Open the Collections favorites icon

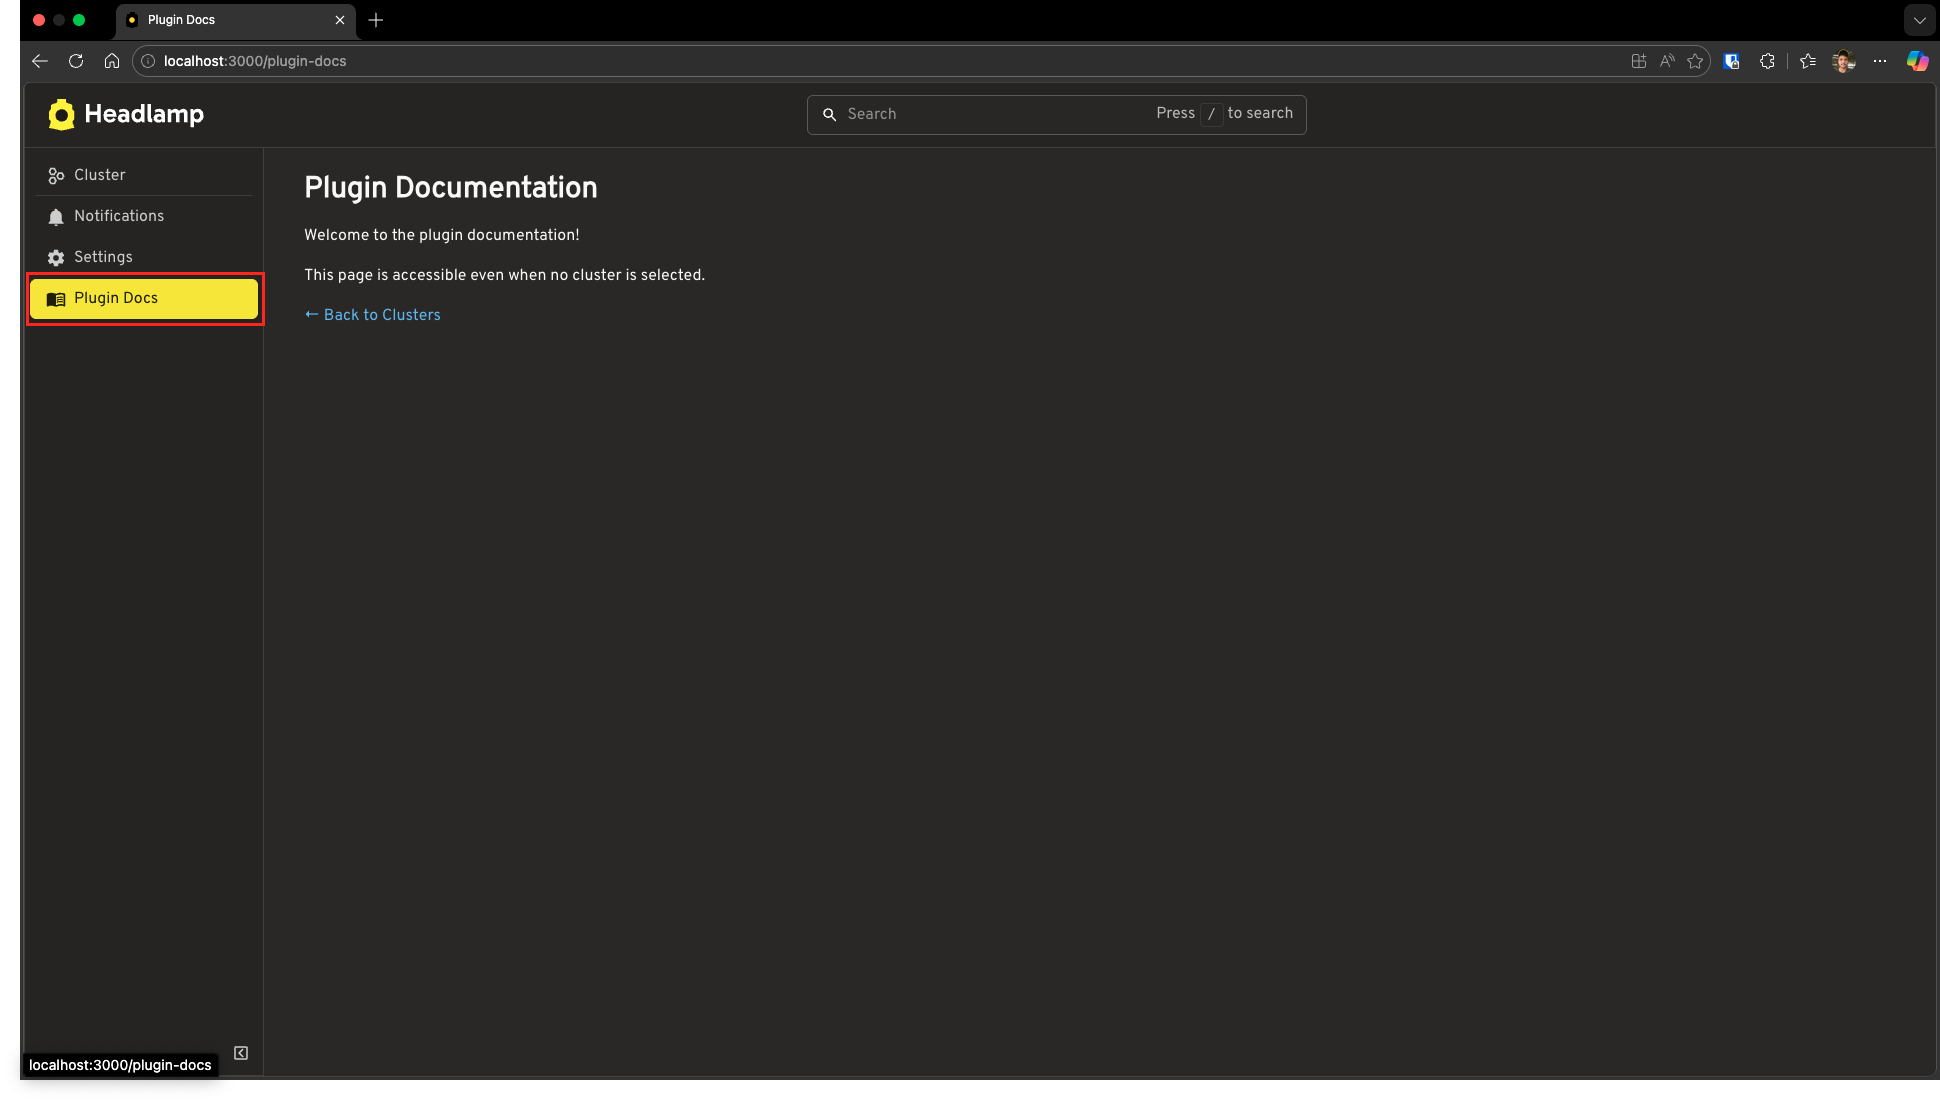(x=1806, y=61)
